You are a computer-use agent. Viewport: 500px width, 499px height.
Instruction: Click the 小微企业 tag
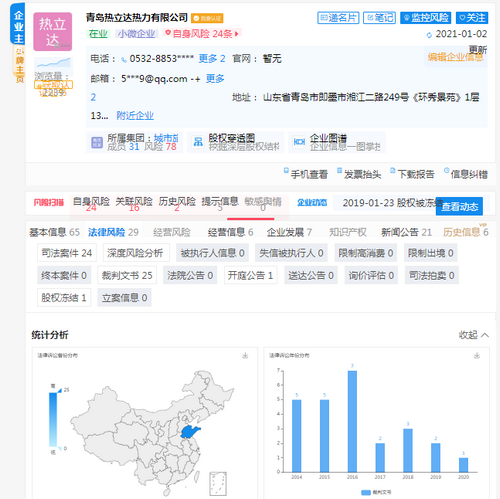pos(137,34)
